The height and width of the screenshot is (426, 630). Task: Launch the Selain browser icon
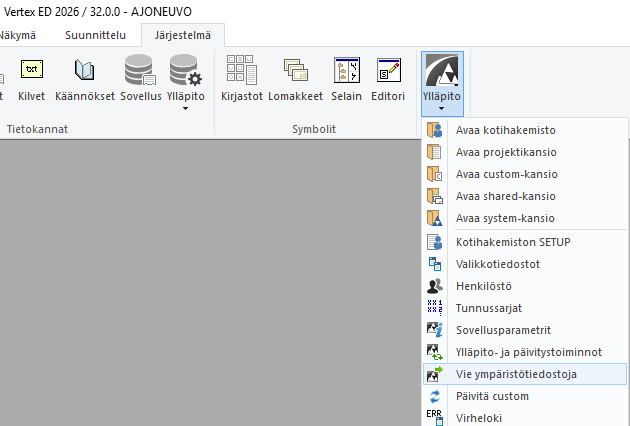(347, 70)
